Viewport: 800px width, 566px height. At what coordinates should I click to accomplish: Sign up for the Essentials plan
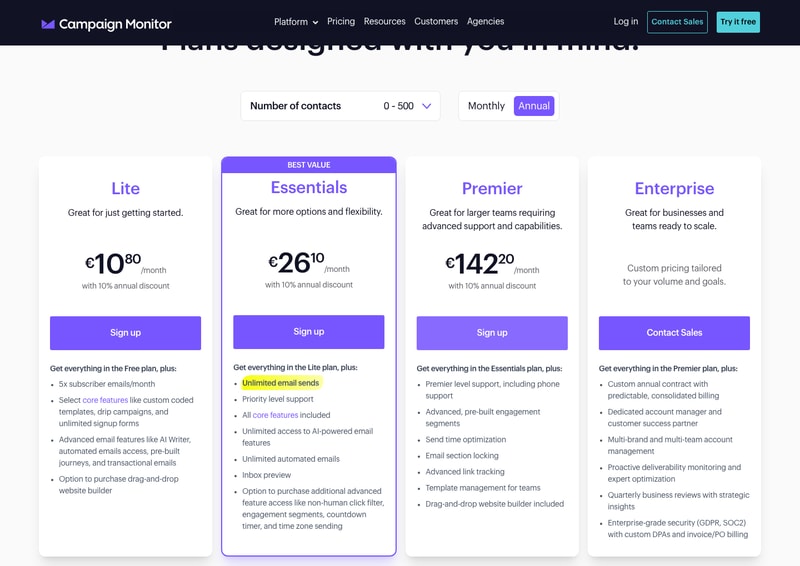click(x=309, y=332)
